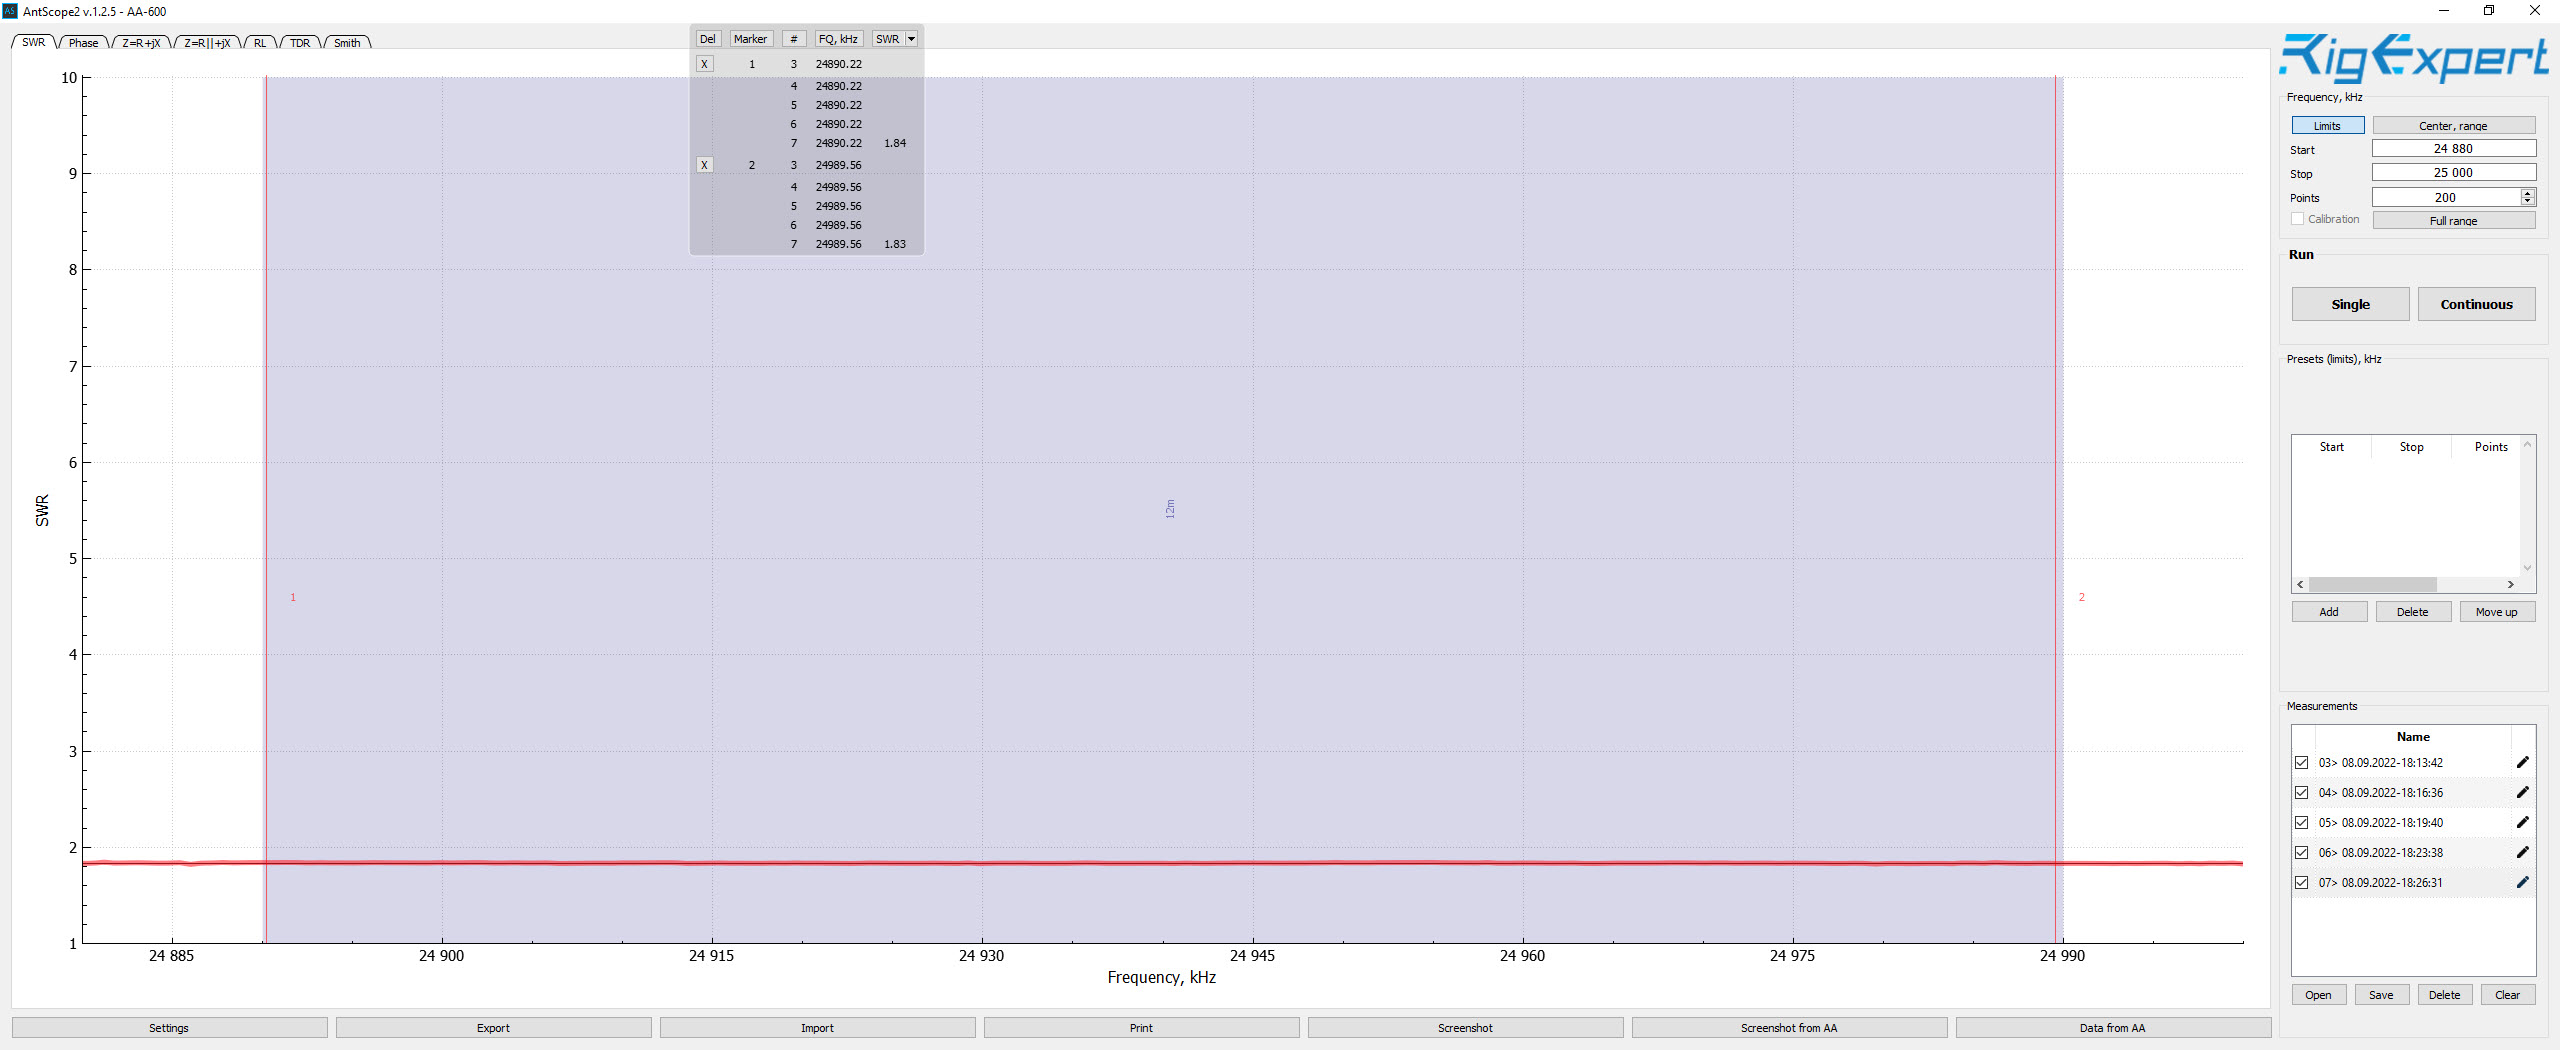
Task: Uncheck measurement 07> 08.09.2022-18:26:31
Action: click(x=2302, y=882)
